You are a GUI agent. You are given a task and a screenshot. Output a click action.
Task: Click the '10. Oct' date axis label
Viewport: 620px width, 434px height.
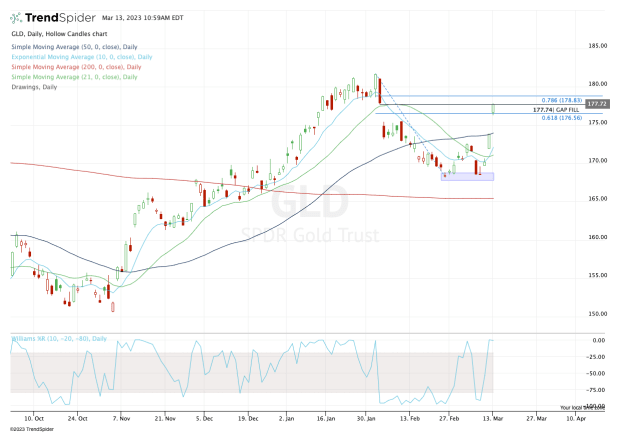(34, 419)
